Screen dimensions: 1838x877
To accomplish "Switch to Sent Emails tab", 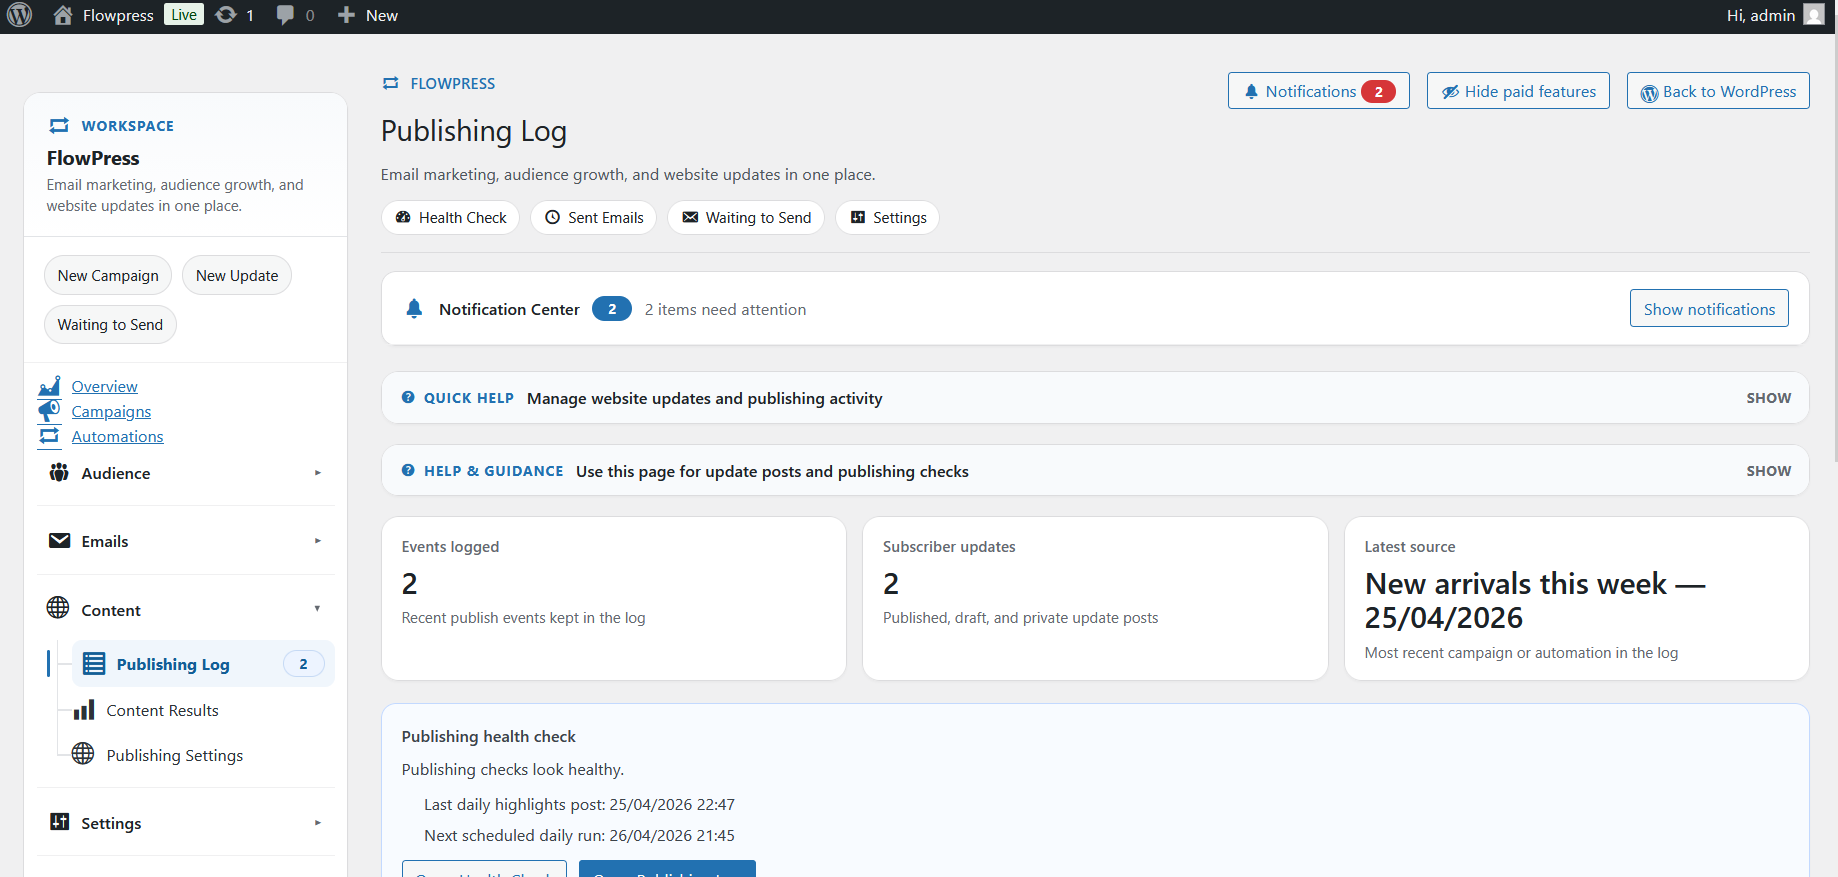I will coord(594,218).
